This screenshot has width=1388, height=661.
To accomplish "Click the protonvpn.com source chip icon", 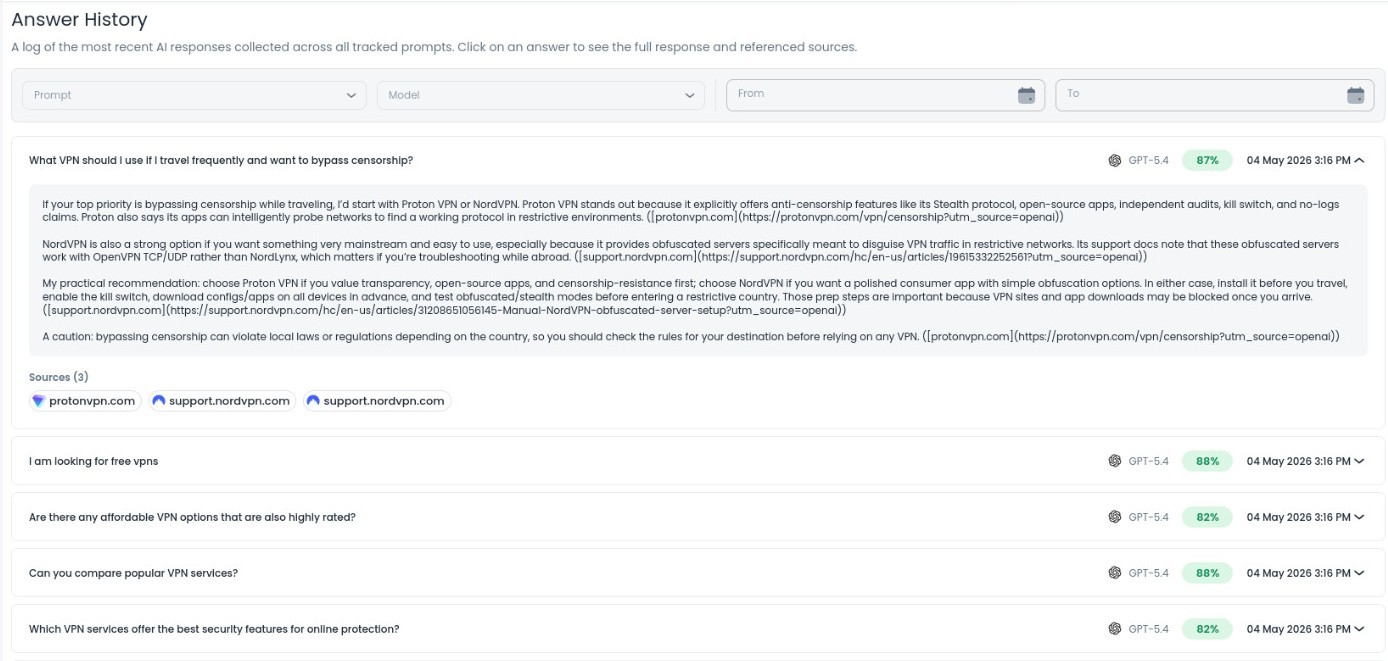I will pyautogui.click(x=39, y=401).
